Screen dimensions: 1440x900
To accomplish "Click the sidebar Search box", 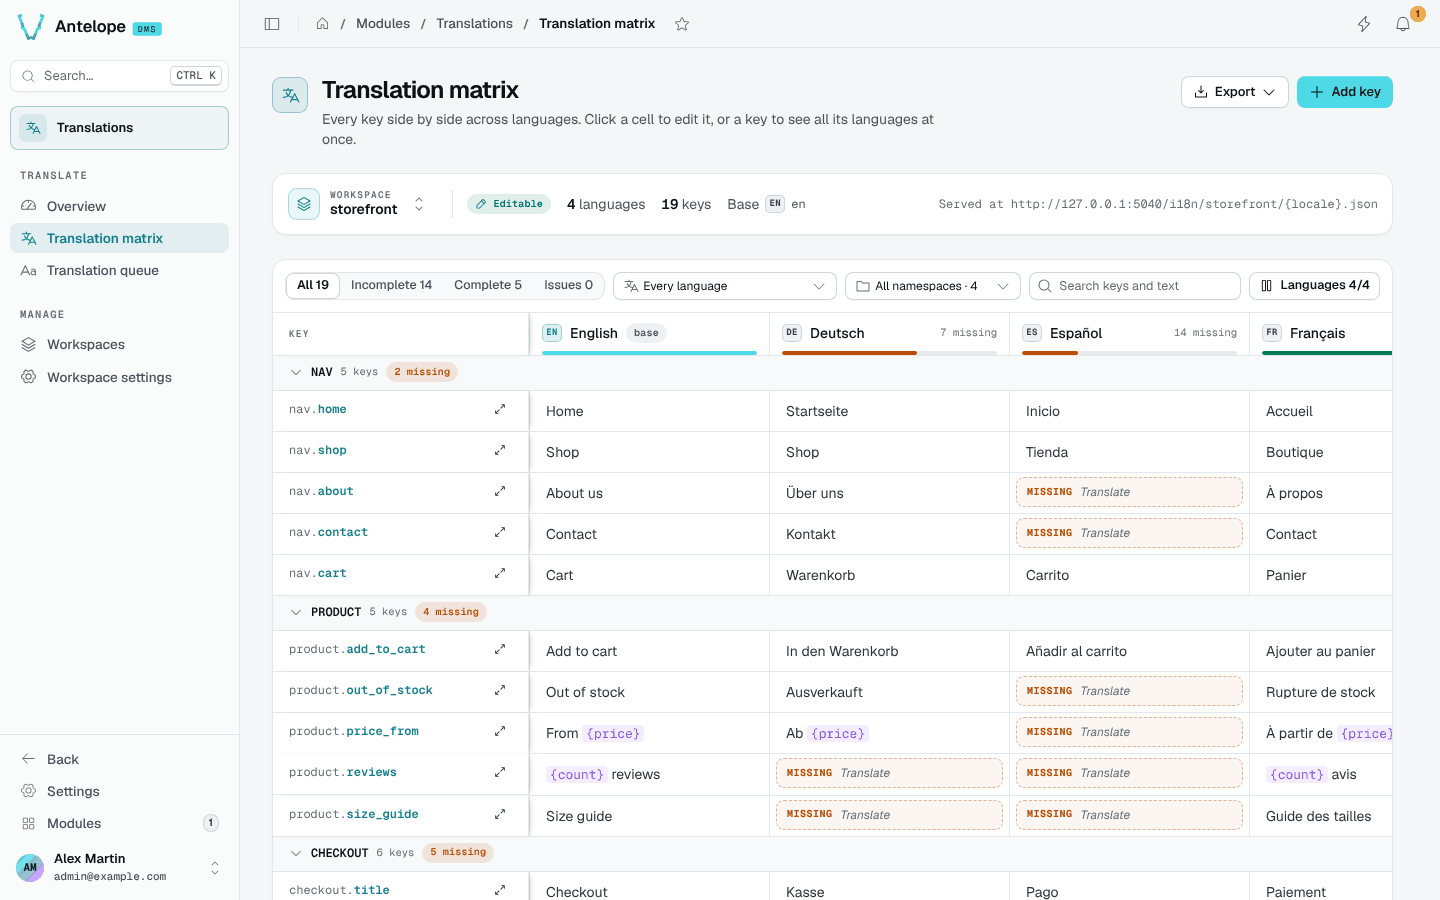I will click(x=119, y=76).
